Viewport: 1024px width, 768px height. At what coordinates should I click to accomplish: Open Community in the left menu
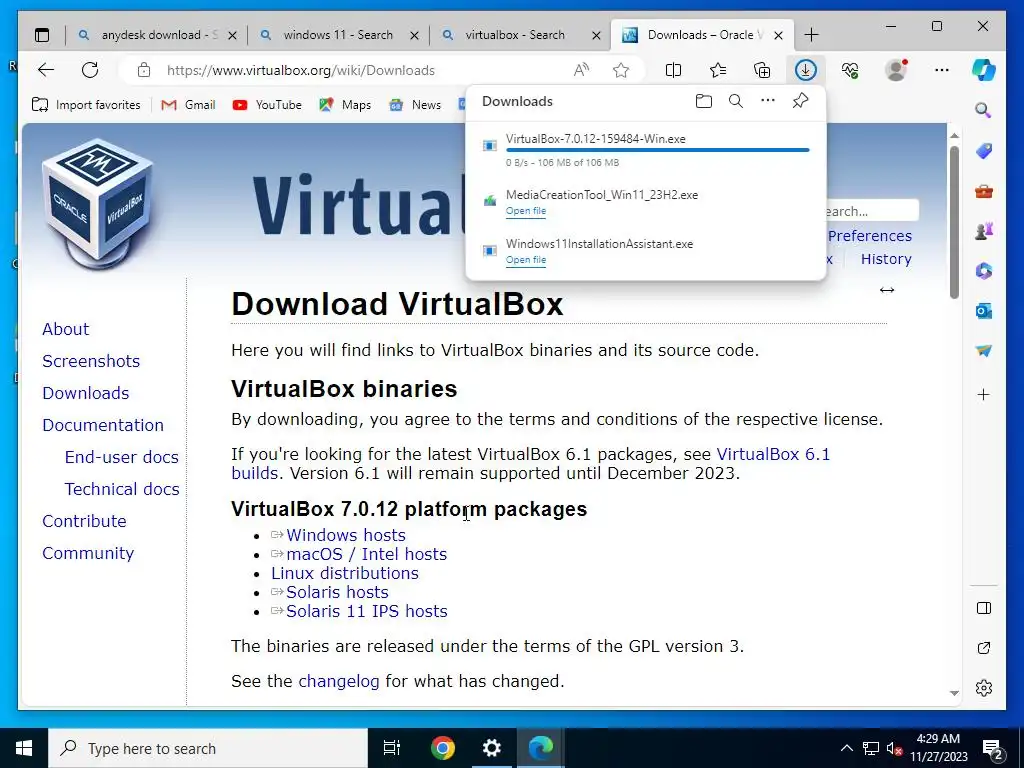[x=88, y=553]
